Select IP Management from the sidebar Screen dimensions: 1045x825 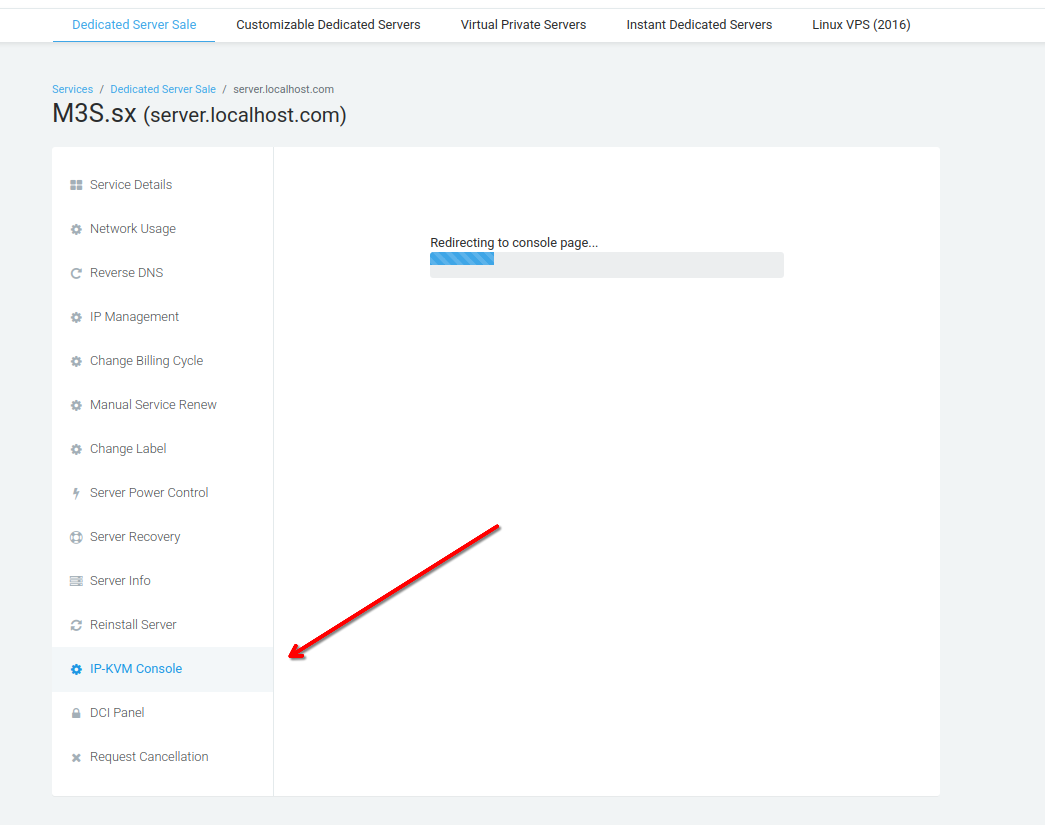tap(134, 317)
